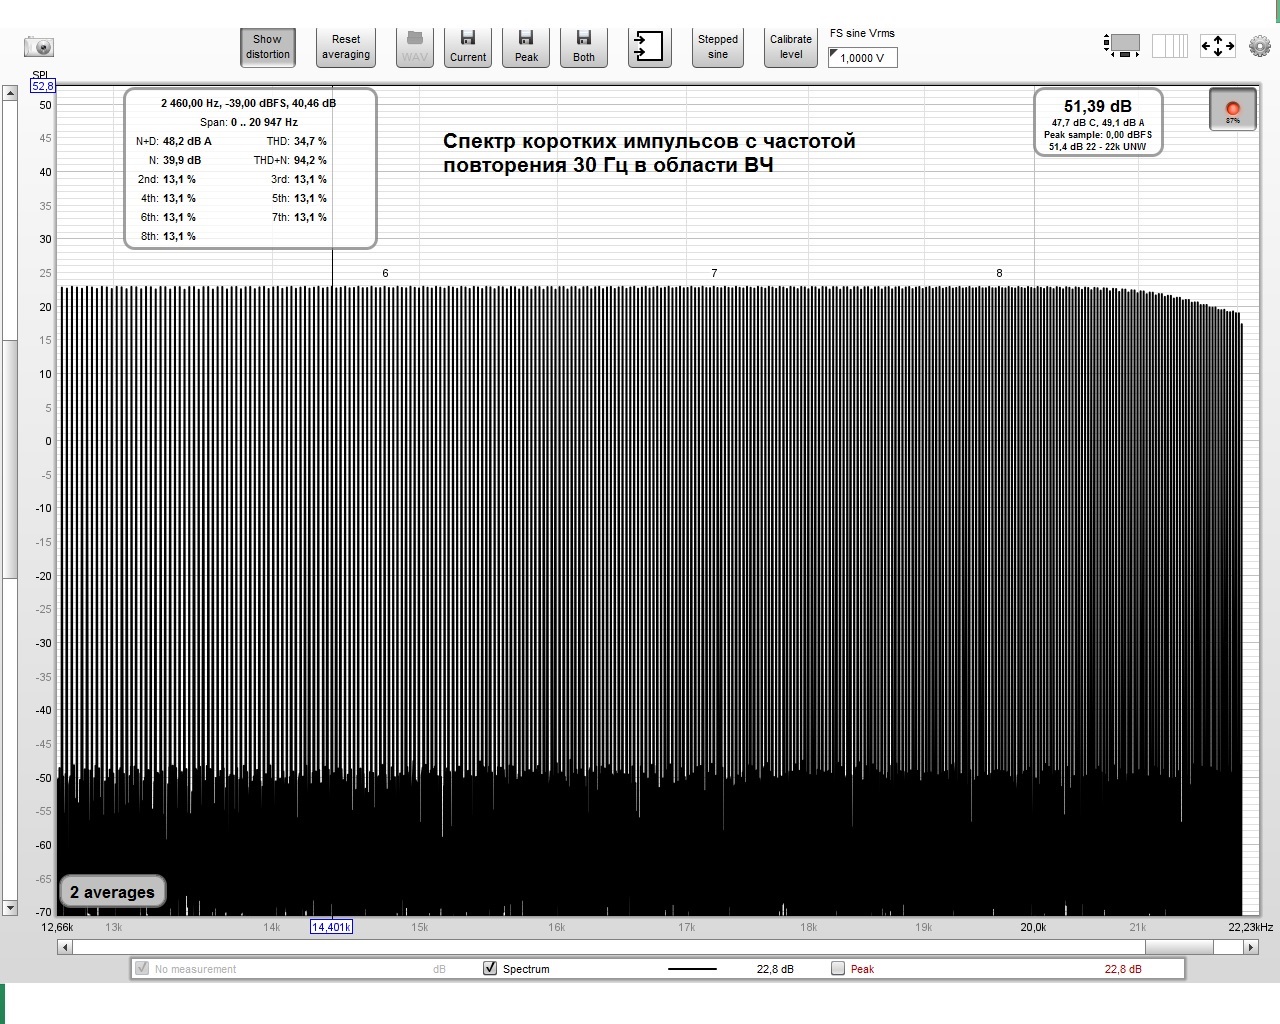Toggle the Peak trace checkbox
The width and height of the screenshot is (1280, 1024).
pos(838,968)
